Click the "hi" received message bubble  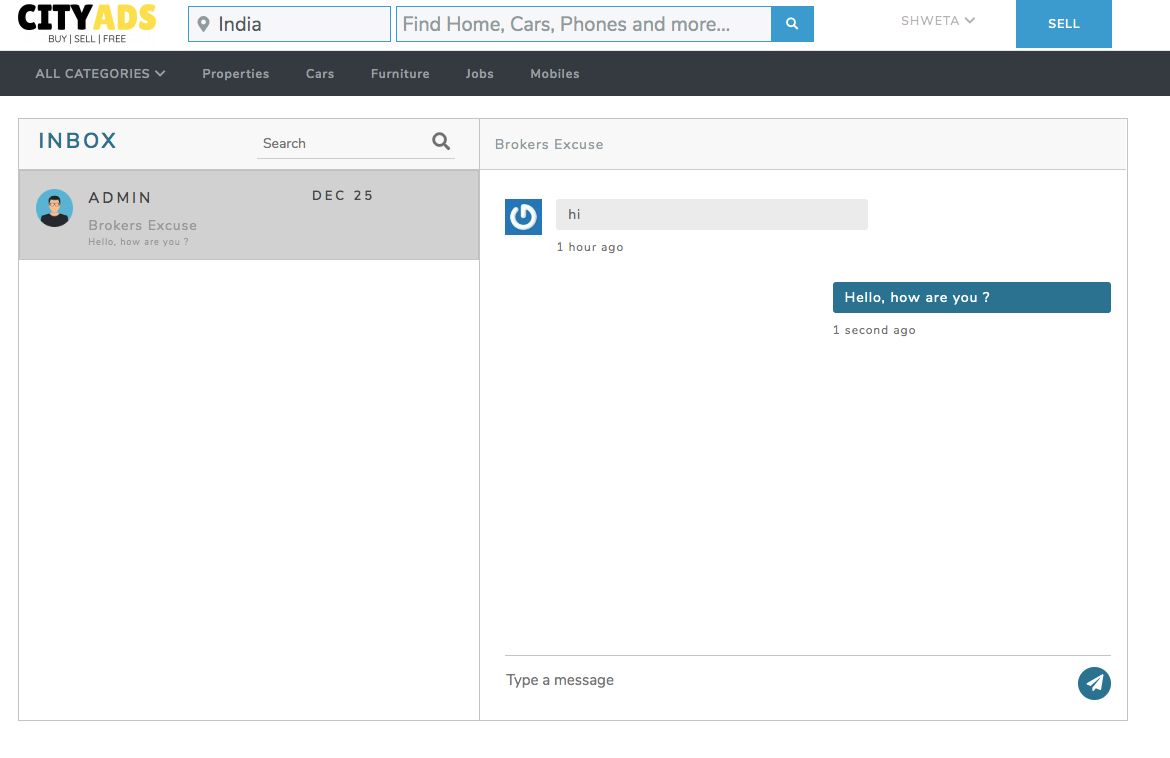tap(712, 214)
